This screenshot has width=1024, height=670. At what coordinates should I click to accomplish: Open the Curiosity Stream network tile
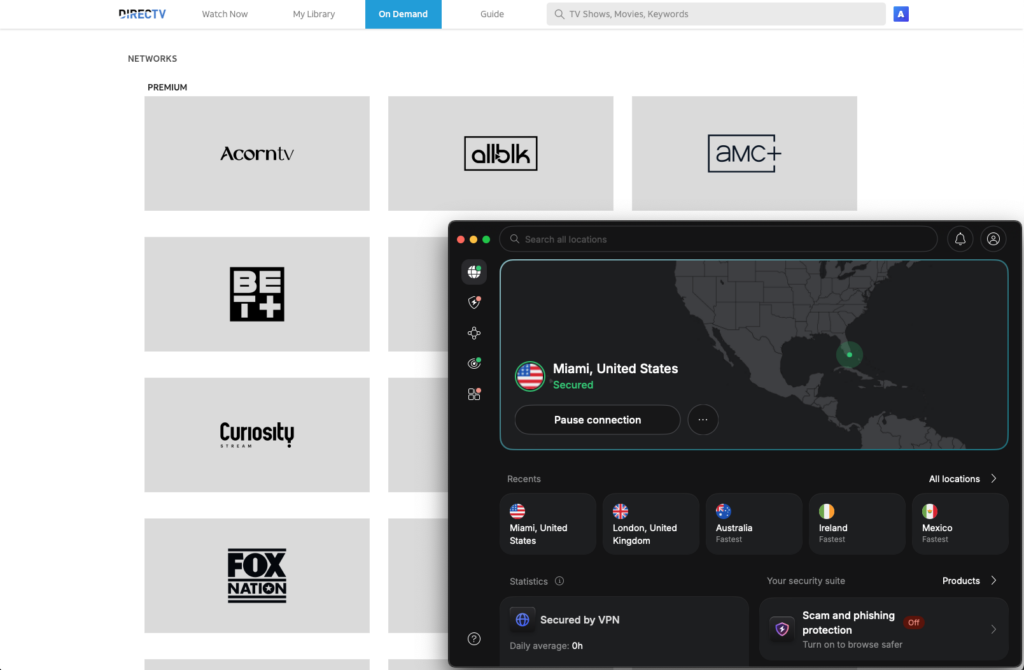[257, 435]
